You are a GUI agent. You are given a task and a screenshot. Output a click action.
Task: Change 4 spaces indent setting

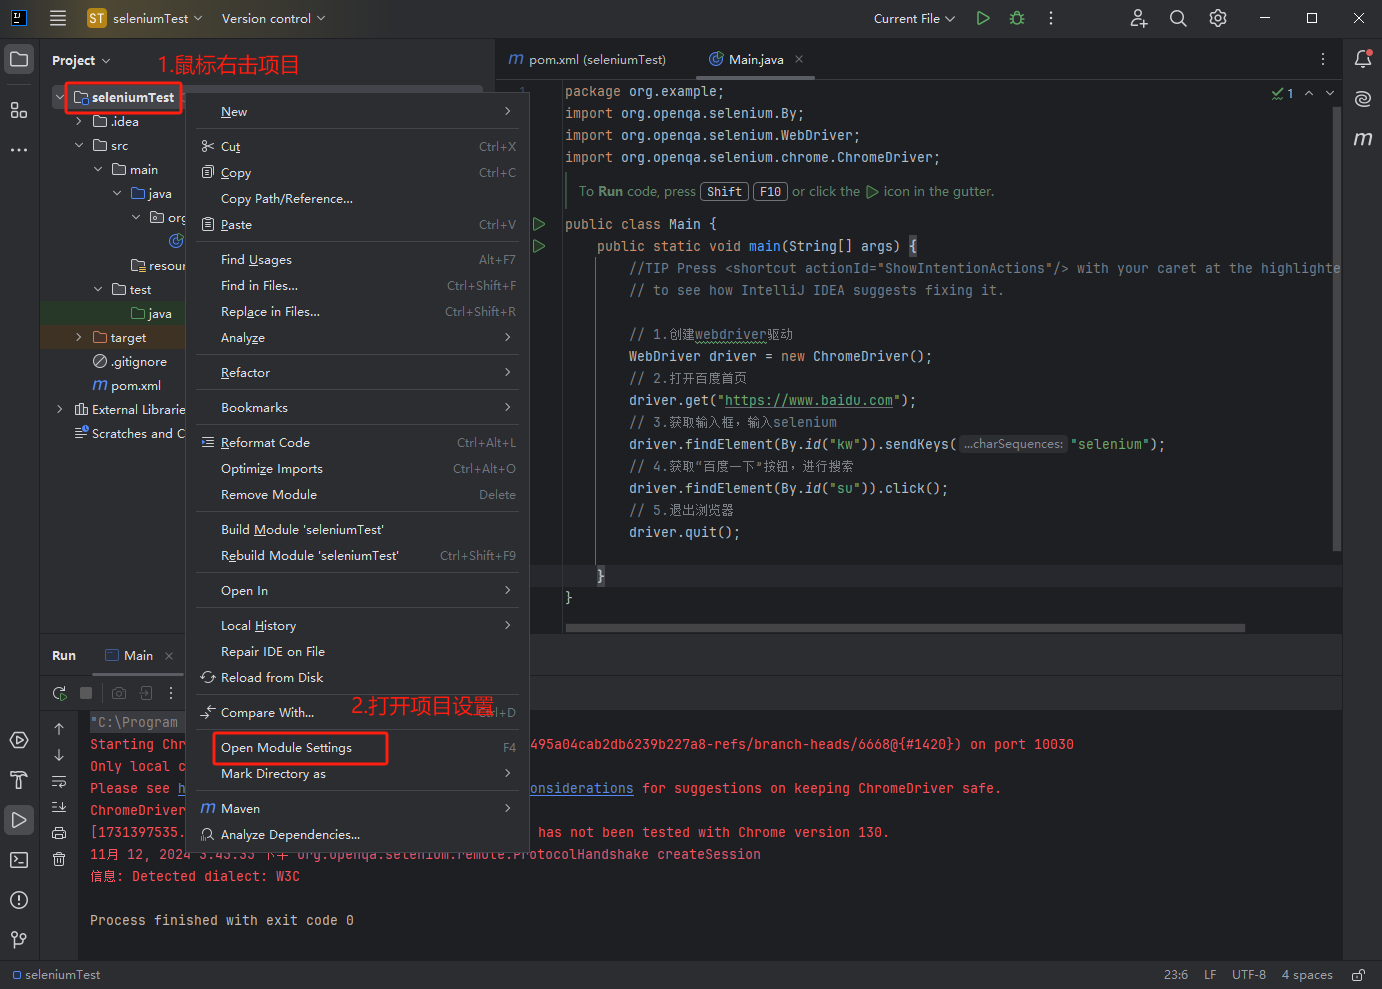pyautogui.click(x=1307, y=975)
